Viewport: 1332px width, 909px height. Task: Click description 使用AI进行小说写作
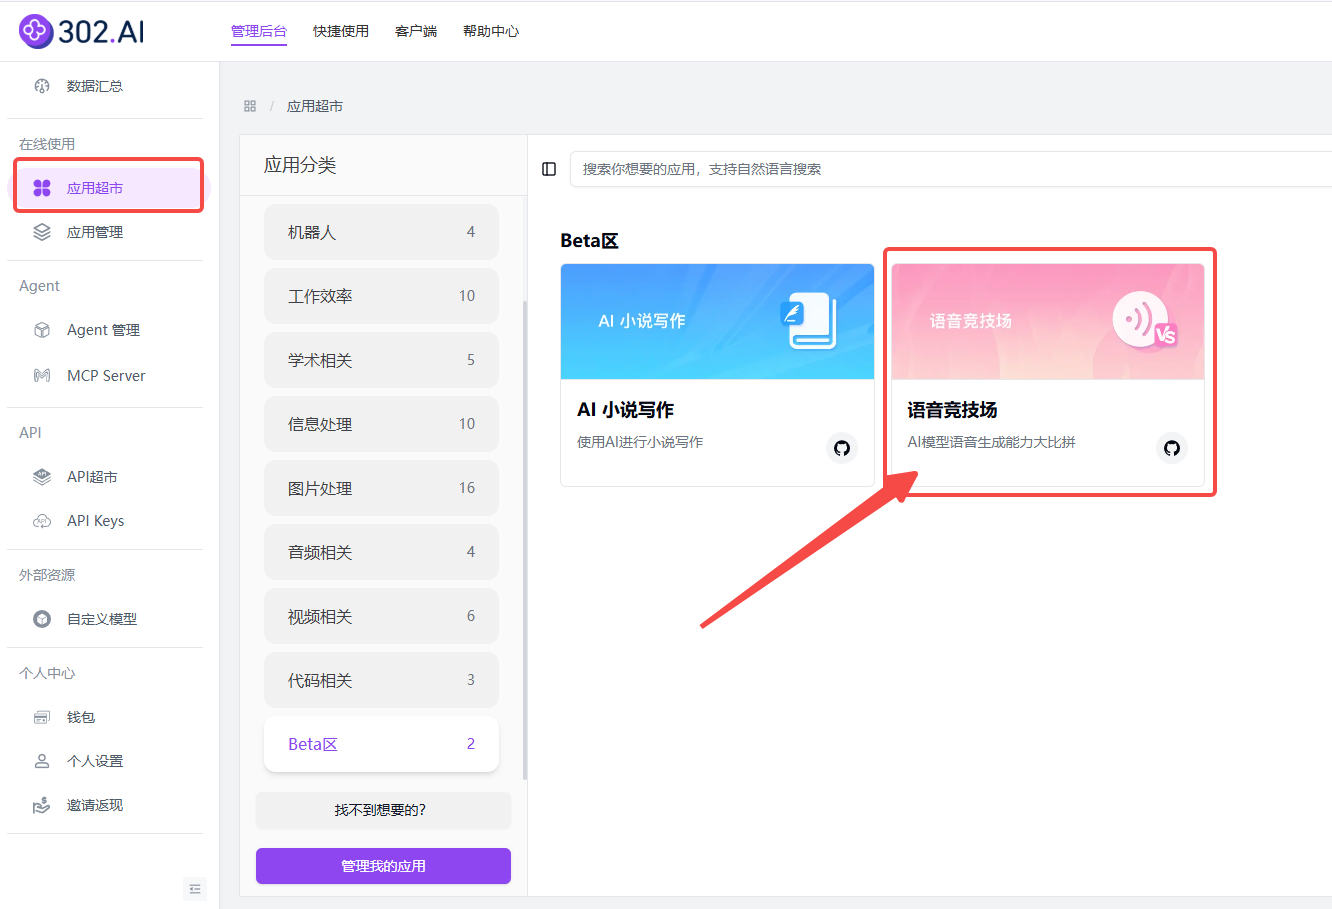click(640, 442)
